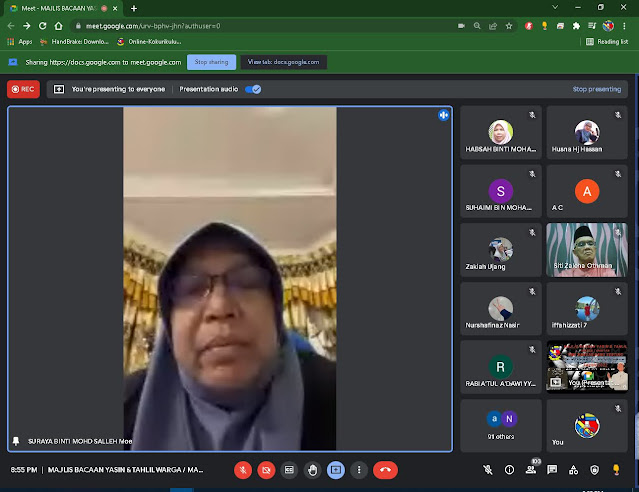This screenshot has height=492, width=639.
Task: Select the You participant tile
Action: pyautogui.click(x=587, y=426)
